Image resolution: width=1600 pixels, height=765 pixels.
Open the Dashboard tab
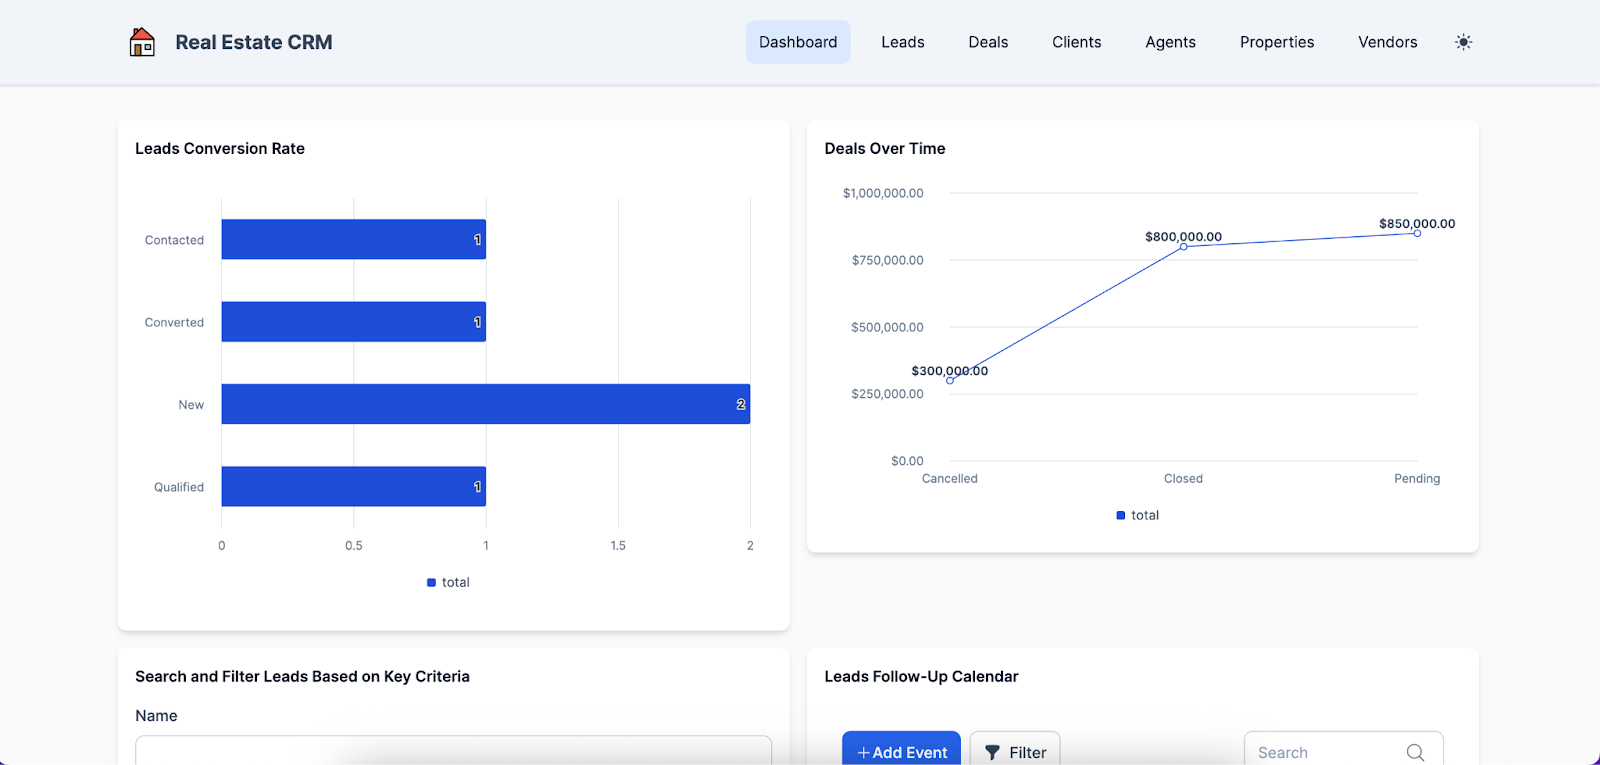(x=797, y=42)
